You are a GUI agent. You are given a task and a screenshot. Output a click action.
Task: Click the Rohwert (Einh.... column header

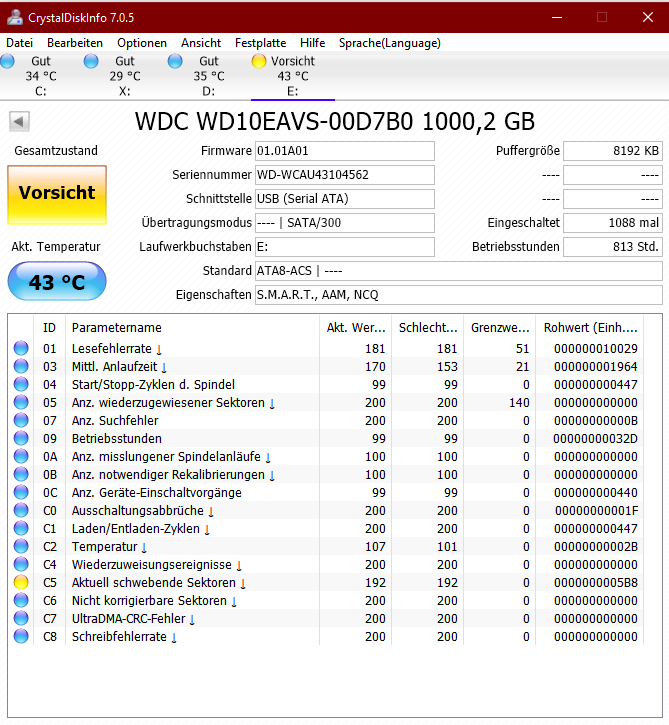pyautogui.click(x=590, y=328)
